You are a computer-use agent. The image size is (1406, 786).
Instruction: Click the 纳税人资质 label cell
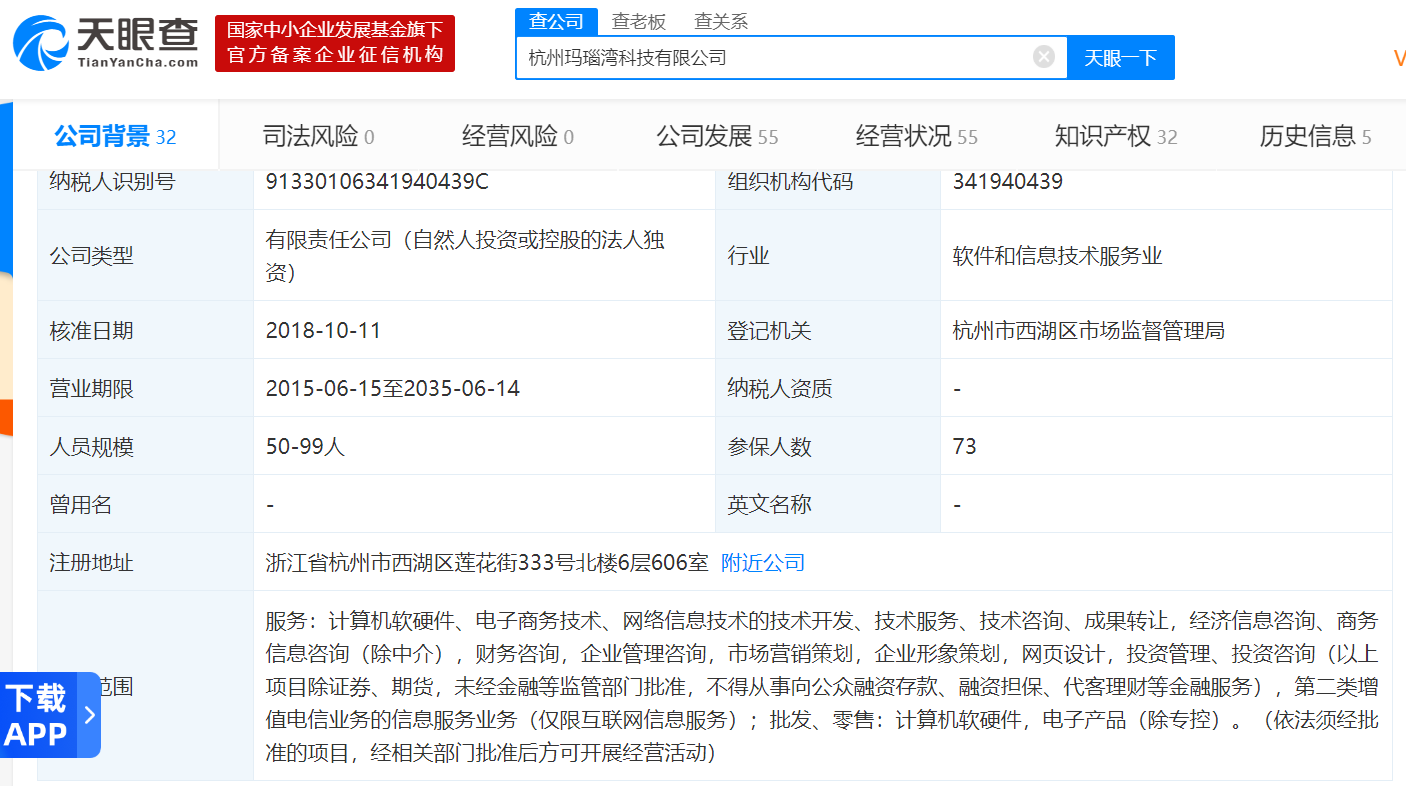[828, 388]
